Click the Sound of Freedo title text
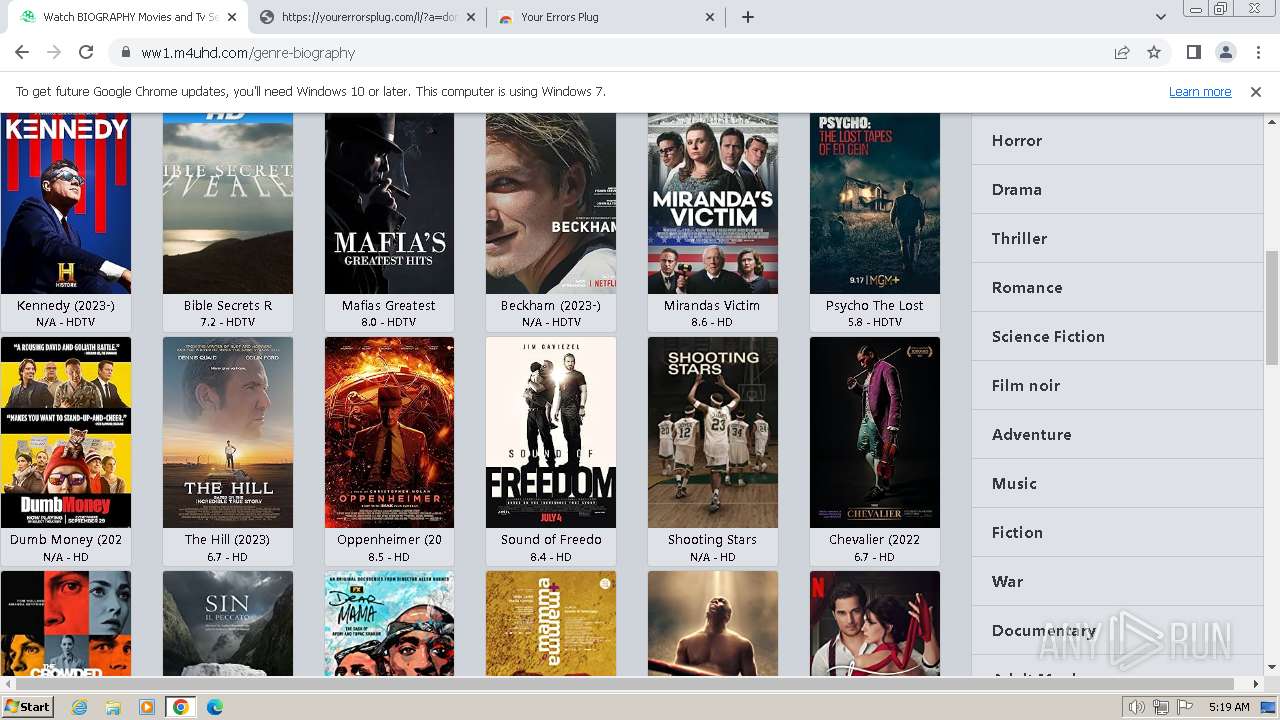The image size is (1280, 720). coord(551,539)
